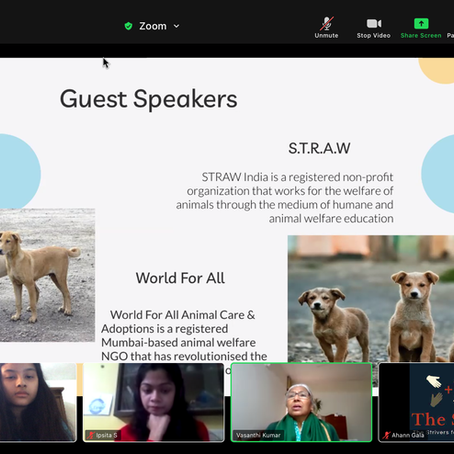
Task: Click the photo of the standing tan dog
Action: point(47,275)
